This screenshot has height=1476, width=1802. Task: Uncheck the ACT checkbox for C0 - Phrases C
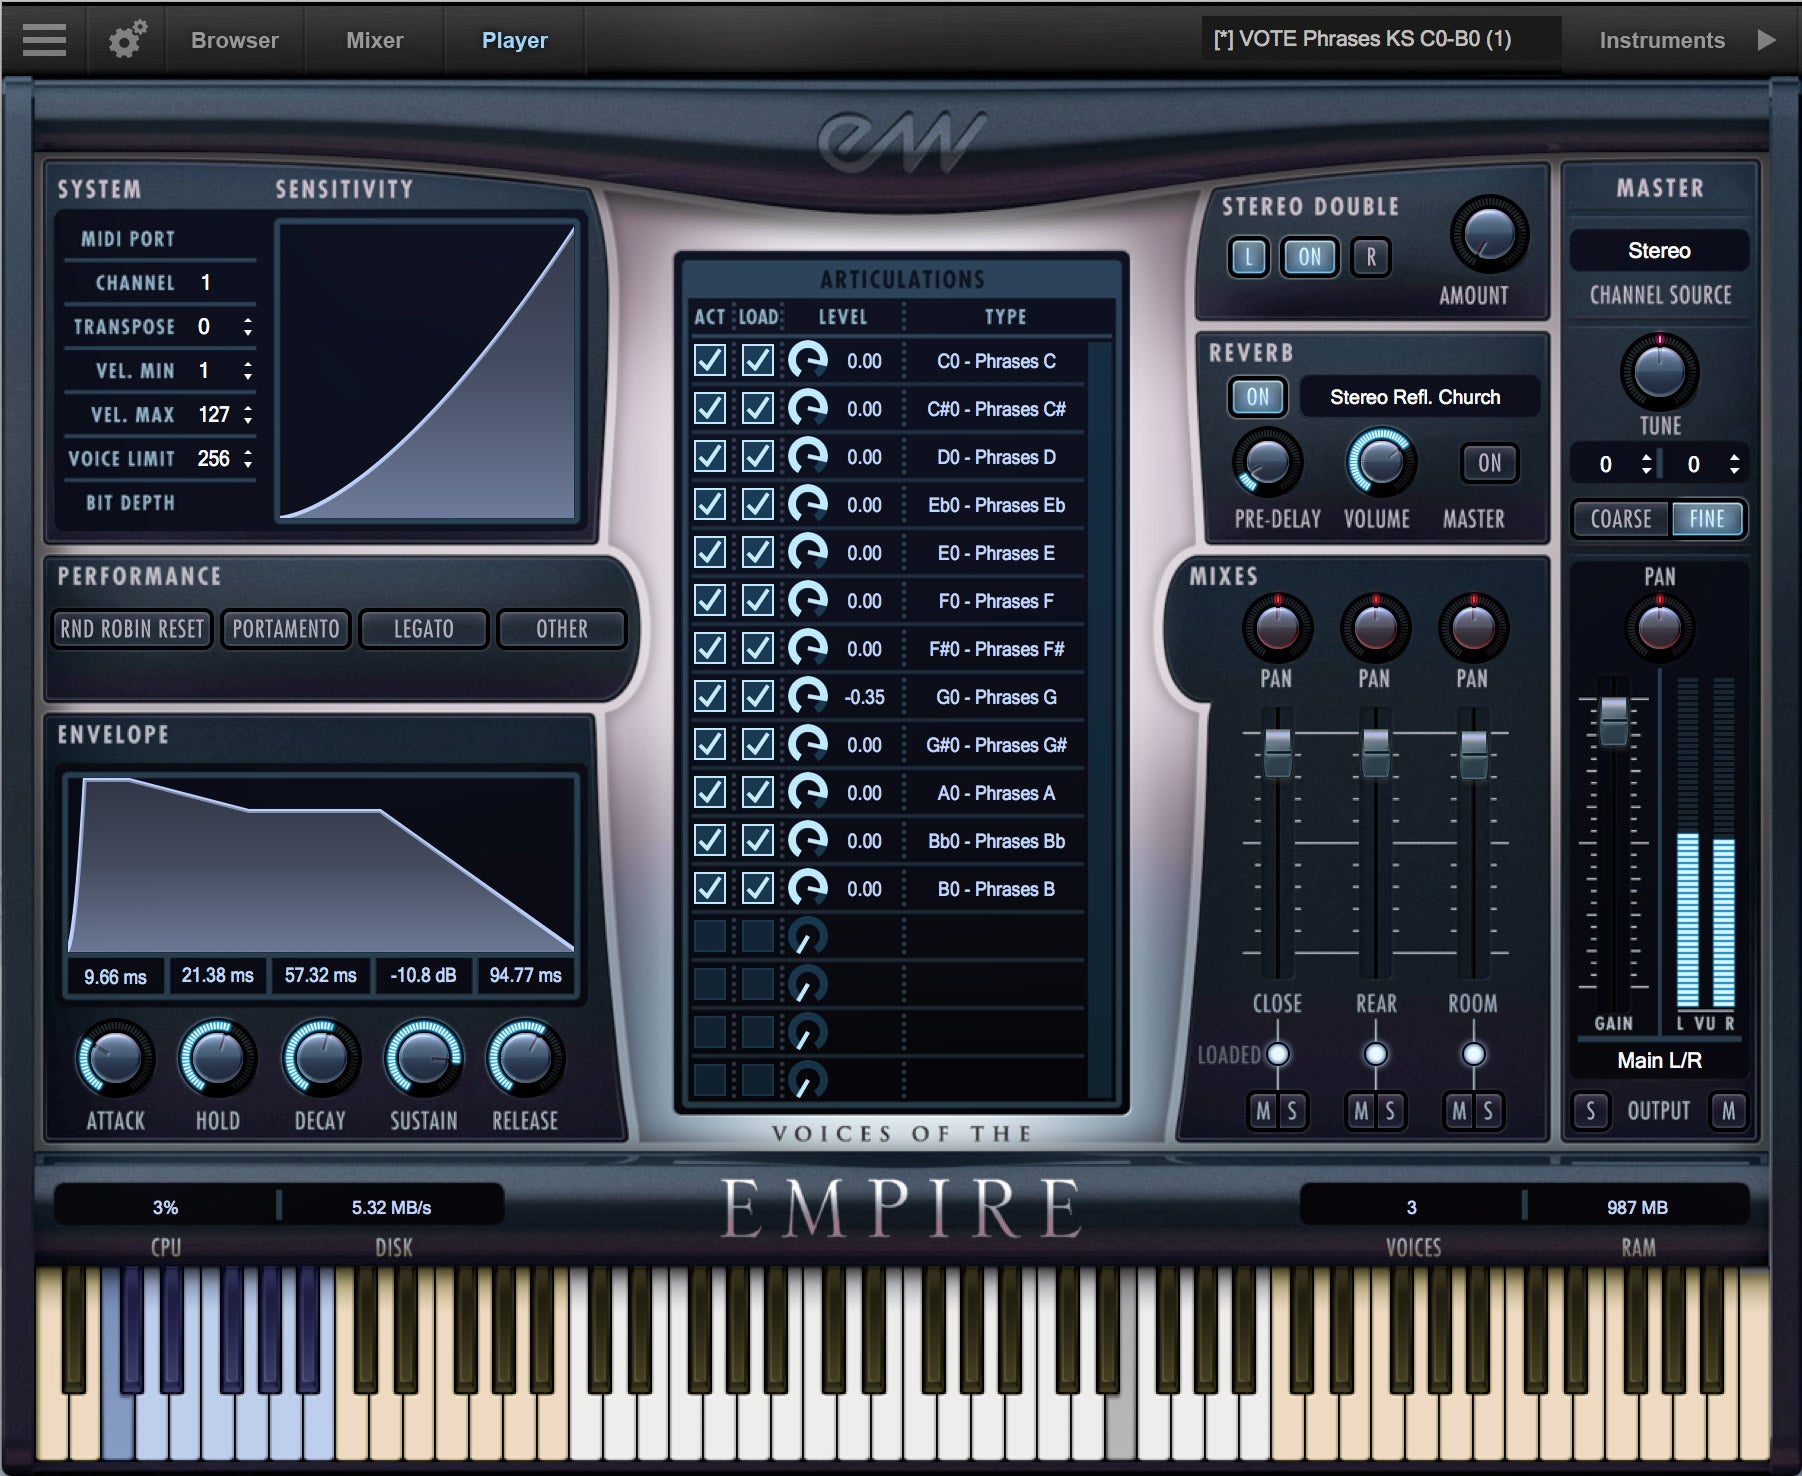(710, 362)
